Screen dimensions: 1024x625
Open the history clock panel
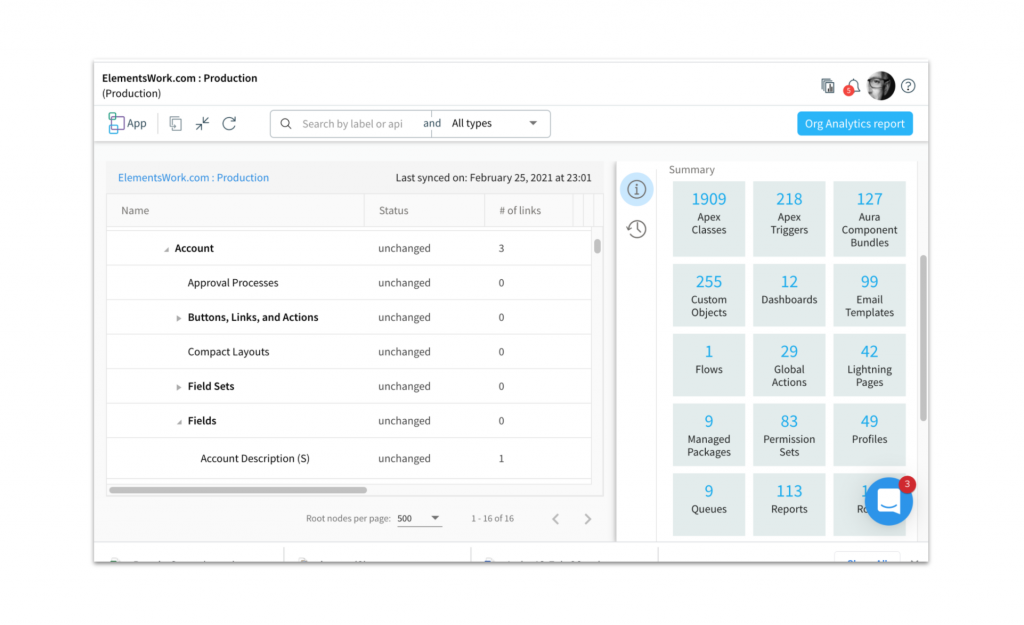tap(636, 229)
